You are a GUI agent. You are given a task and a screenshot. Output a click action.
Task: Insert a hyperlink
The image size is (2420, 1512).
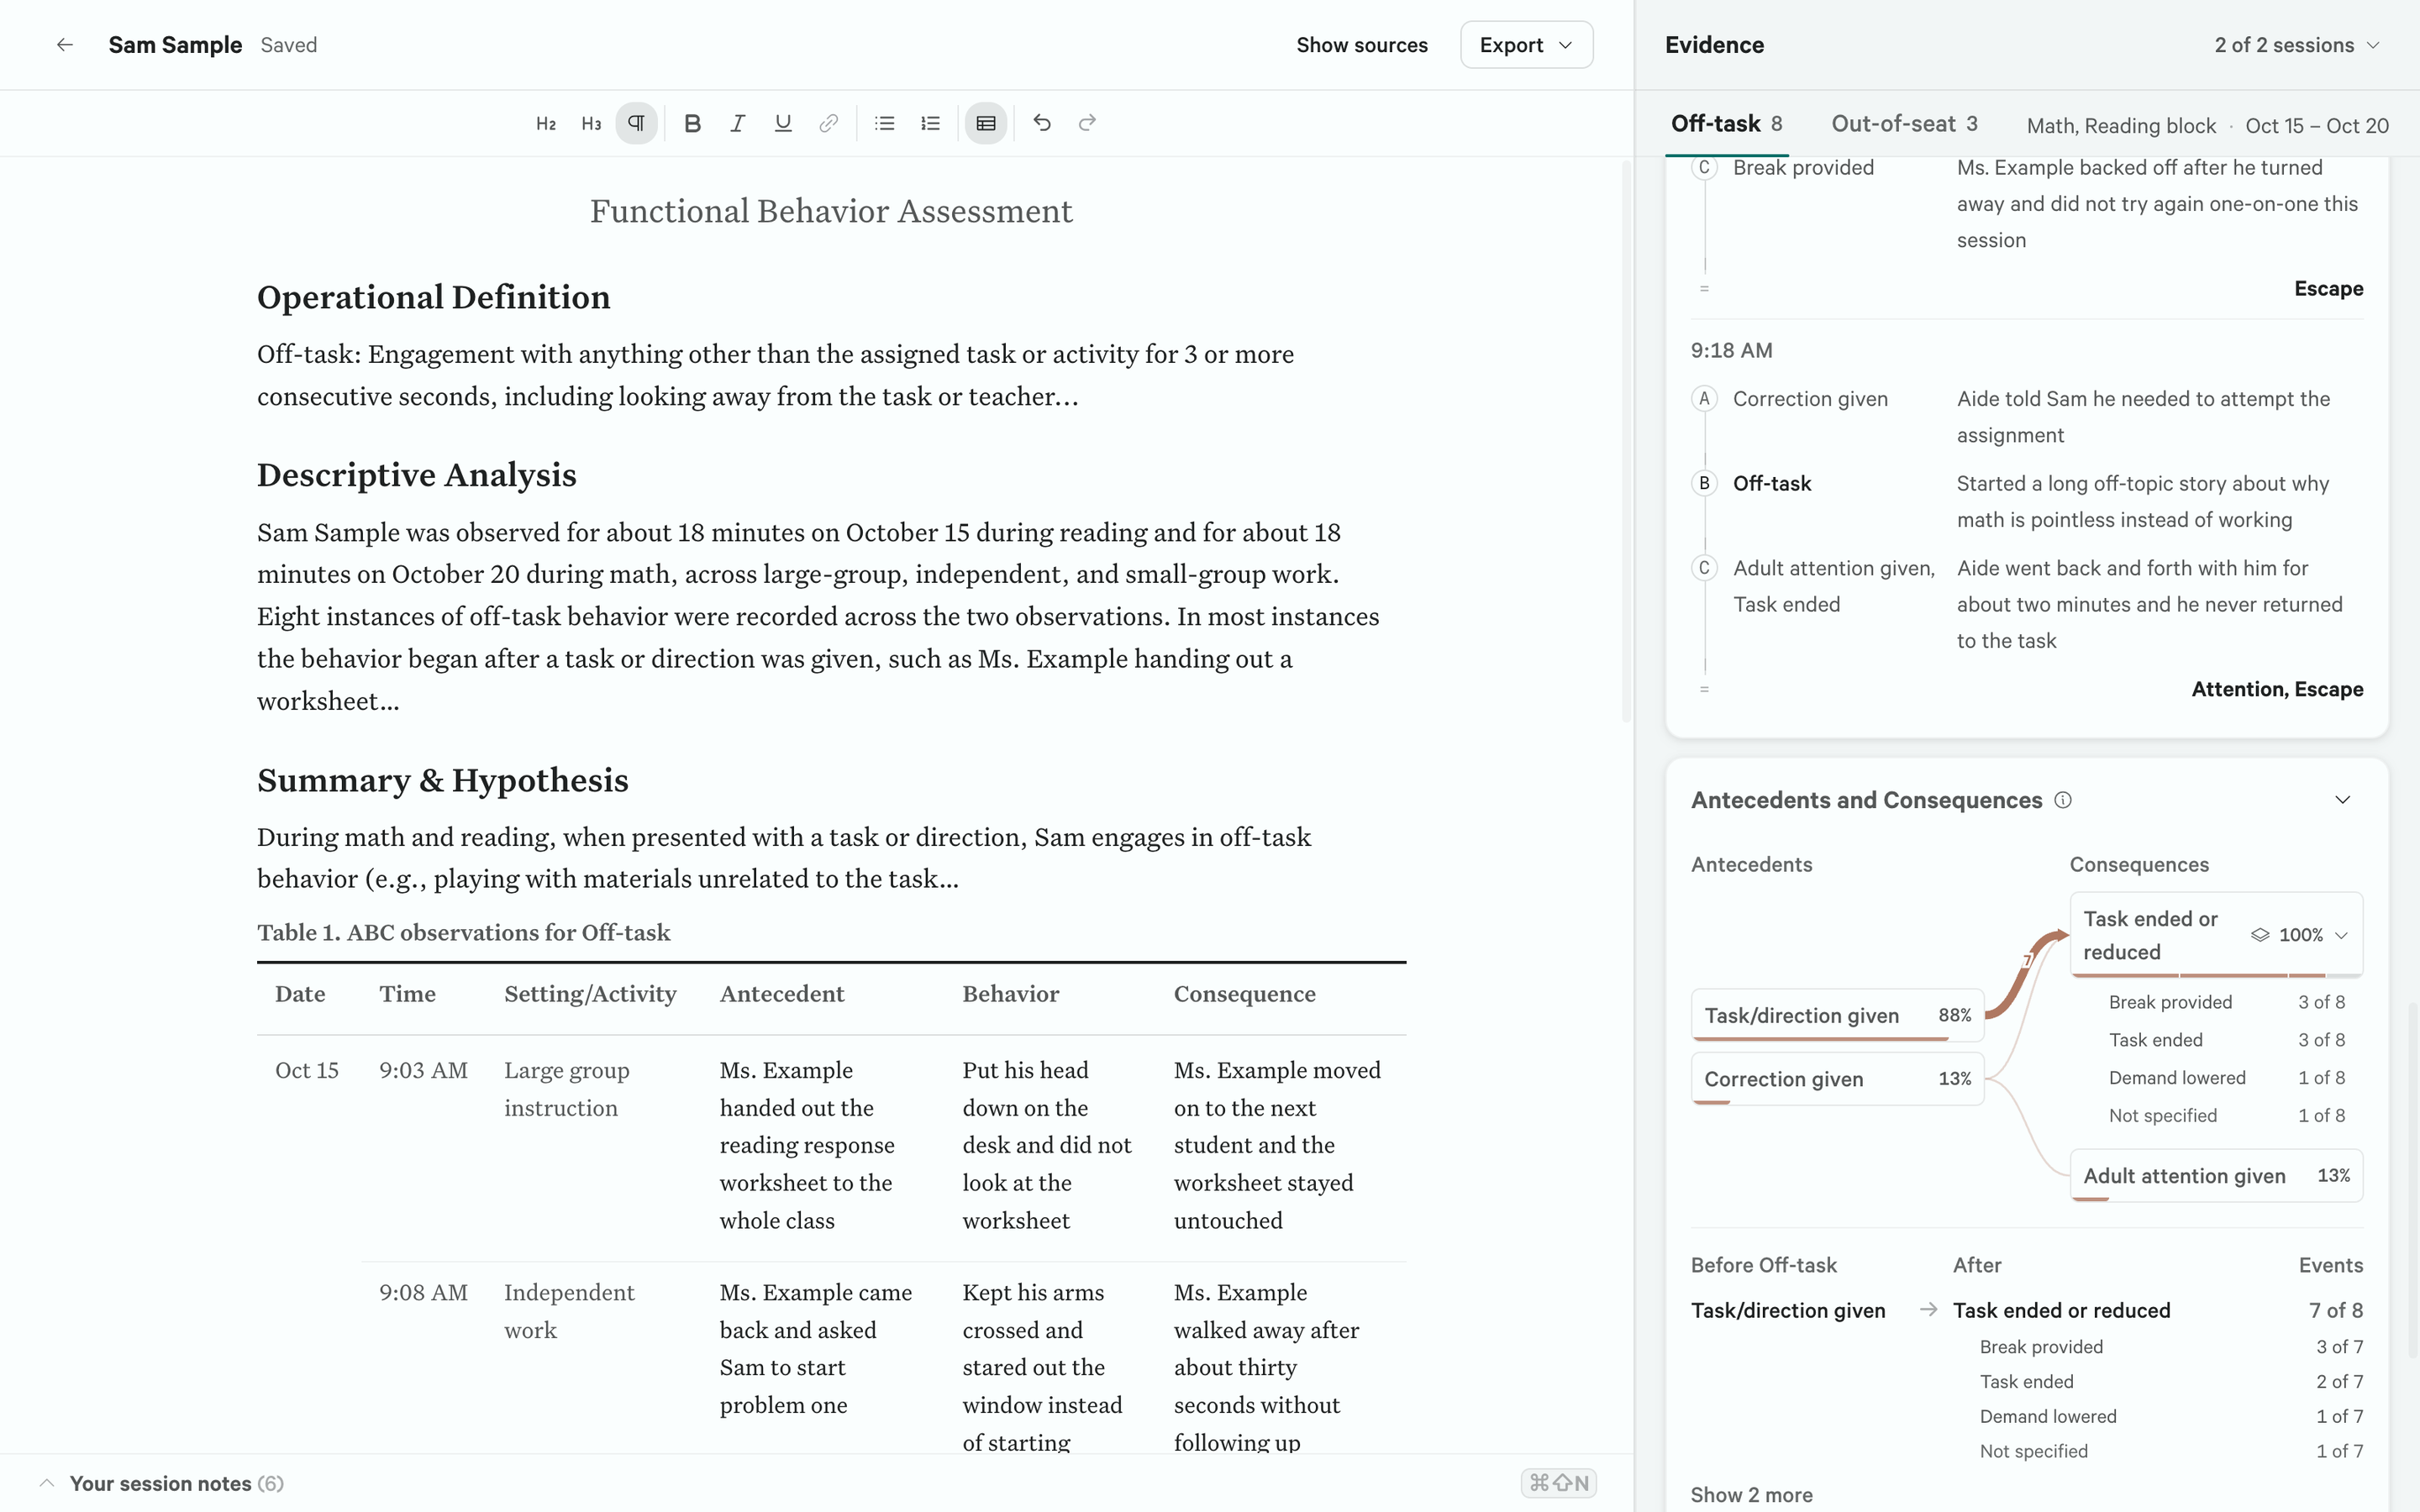pos(828,123)
